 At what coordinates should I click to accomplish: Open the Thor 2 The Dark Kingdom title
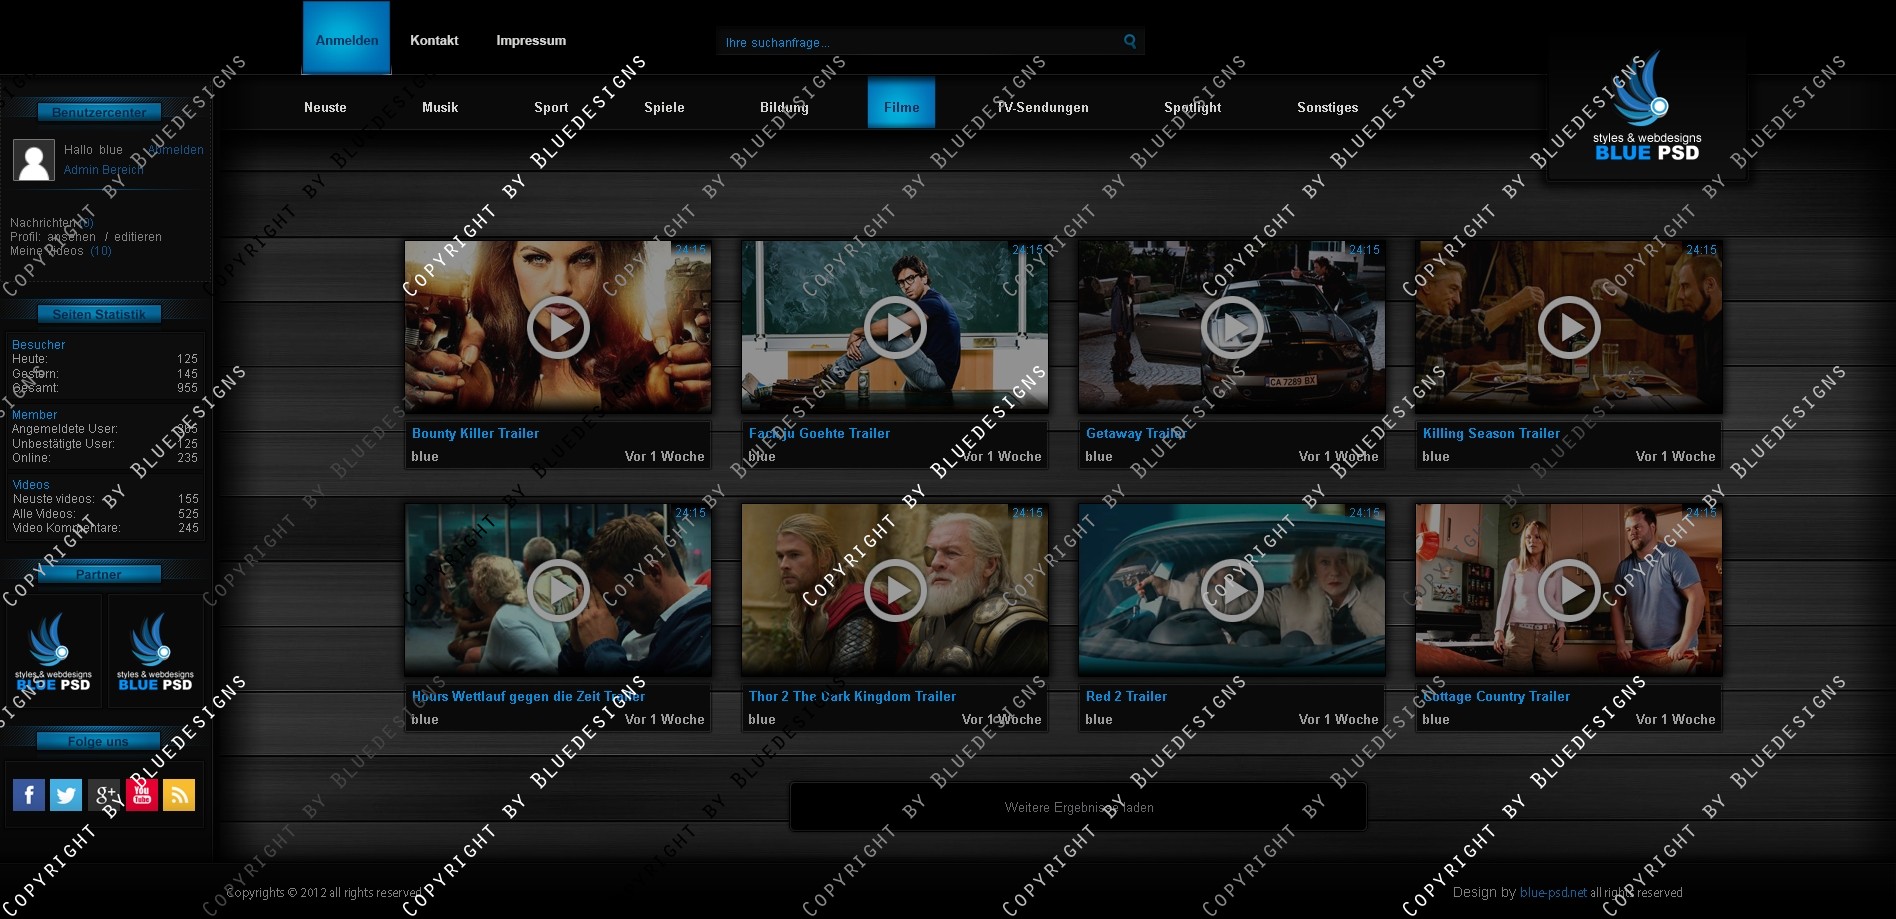[x=852, y=696]
